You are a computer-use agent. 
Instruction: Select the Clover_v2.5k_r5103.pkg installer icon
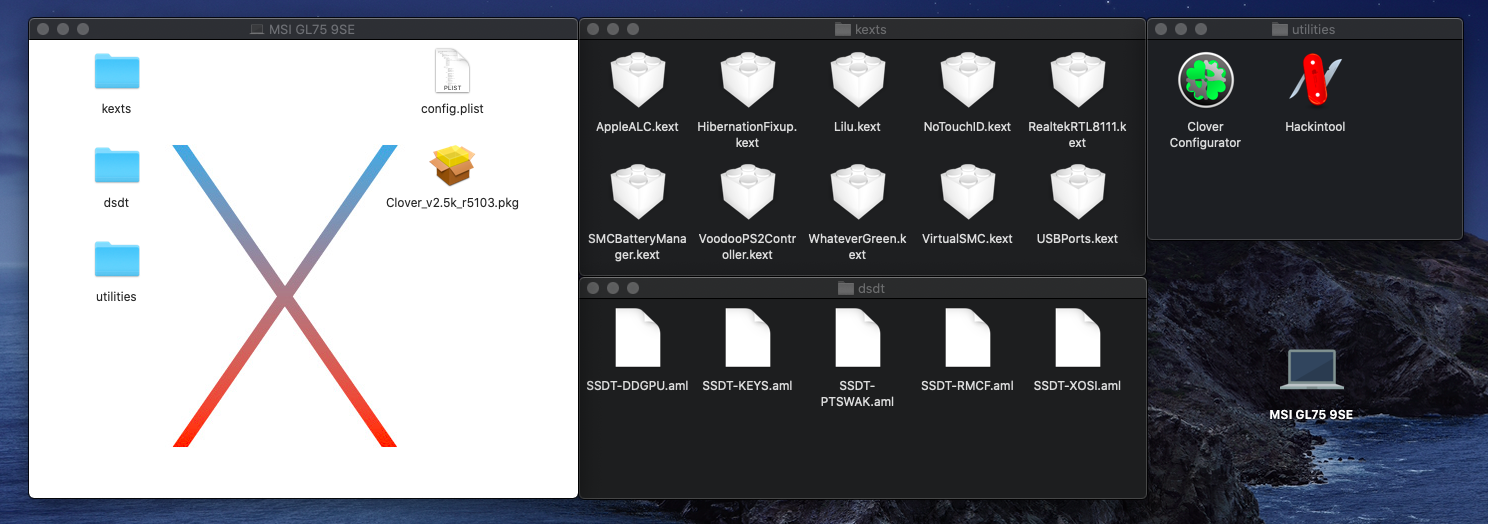tap(452, 165)
